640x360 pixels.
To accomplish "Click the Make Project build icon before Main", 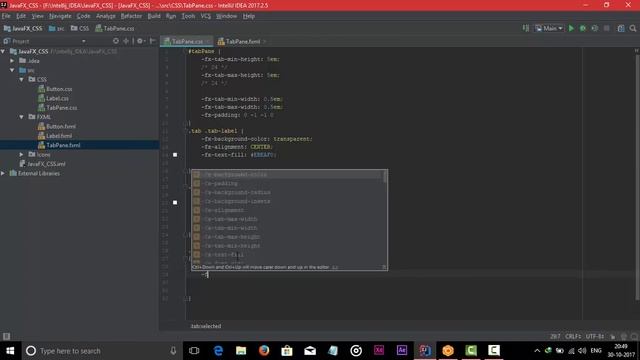I will (x=526, y=28).
